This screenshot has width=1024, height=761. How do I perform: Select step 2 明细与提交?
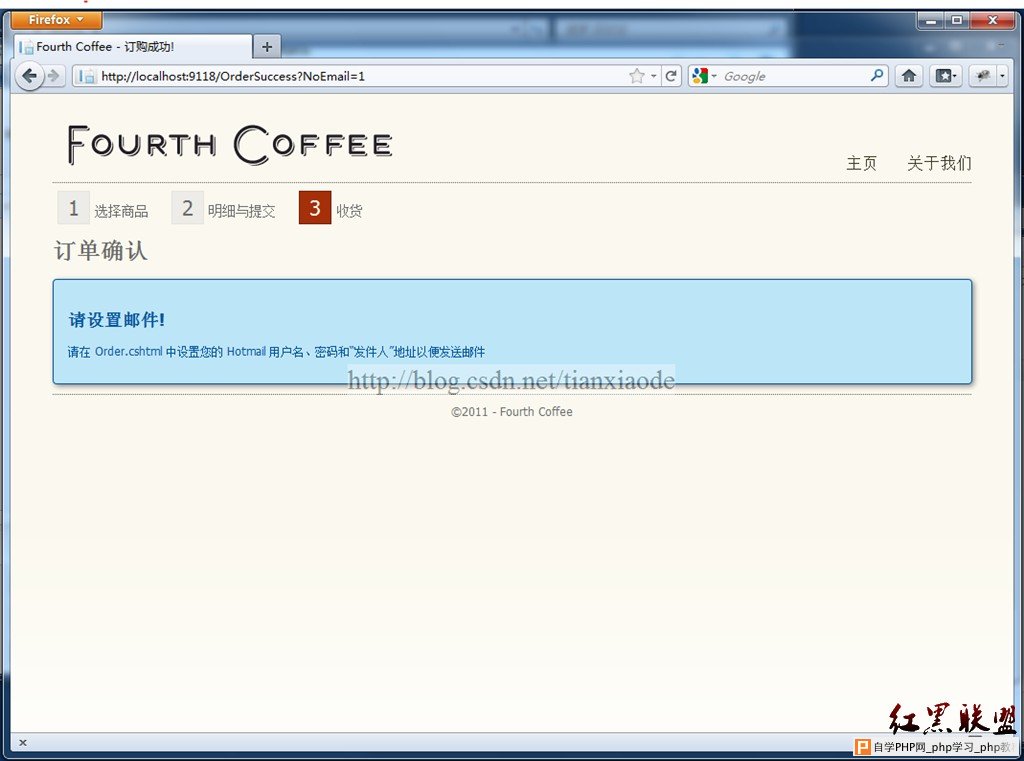pos(223,208)
